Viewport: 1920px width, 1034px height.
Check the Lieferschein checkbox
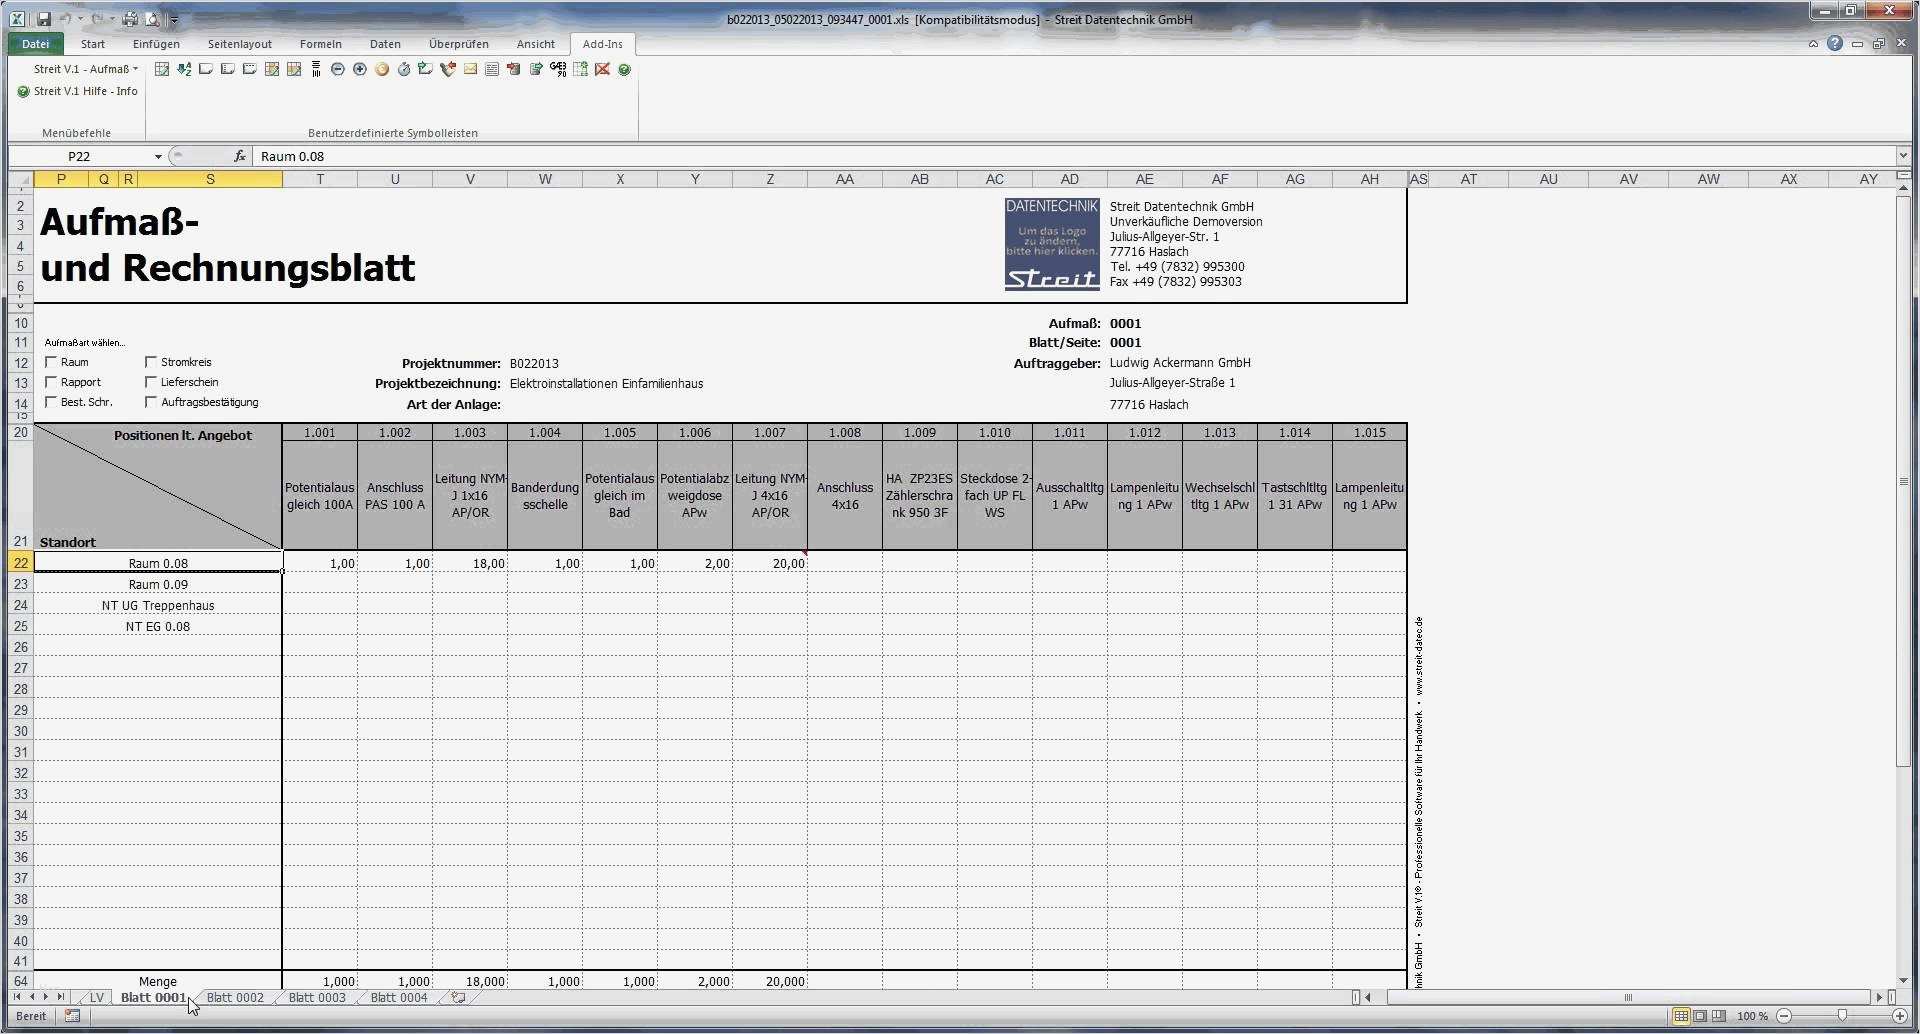[152, 382]
